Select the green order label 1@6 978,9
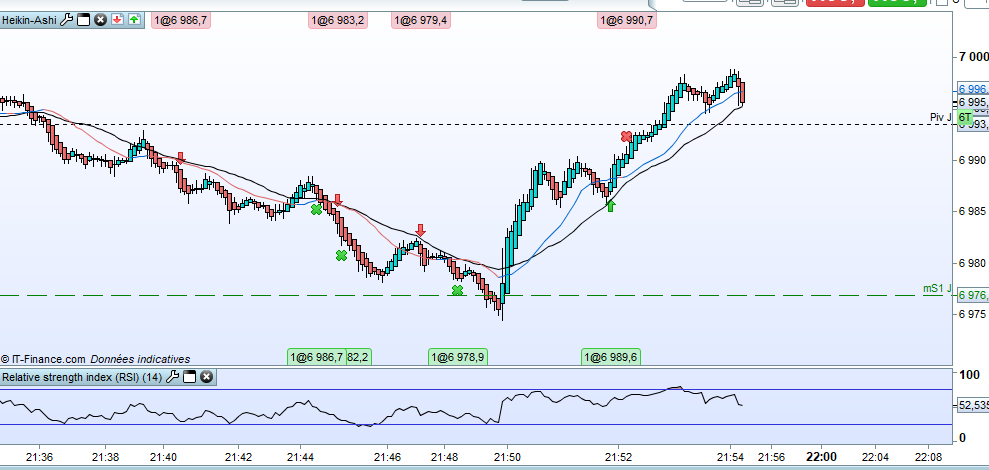 point(458,358)
